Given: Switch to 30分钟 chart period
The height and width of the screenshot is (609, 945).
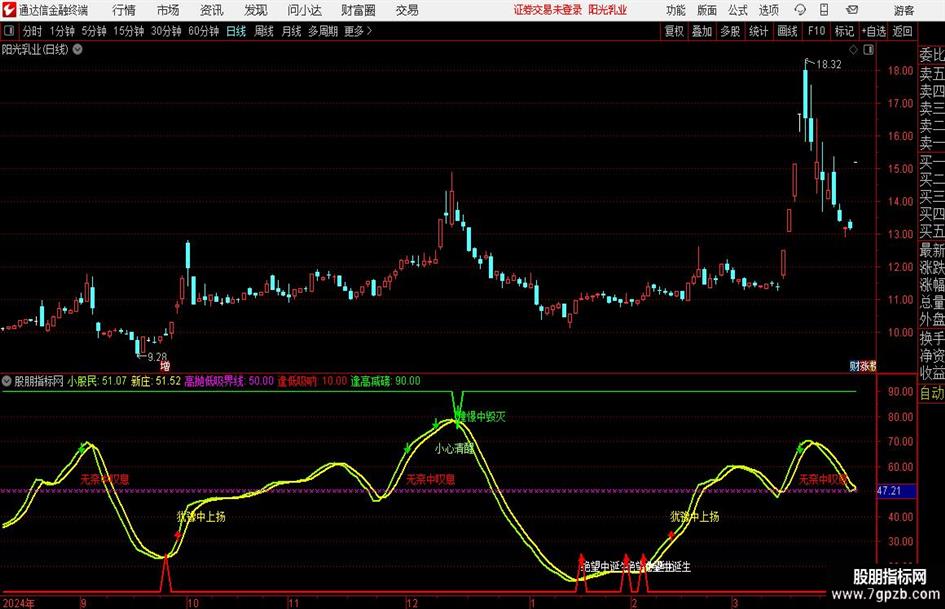Looking at the screenshot, I should [166, 31].
